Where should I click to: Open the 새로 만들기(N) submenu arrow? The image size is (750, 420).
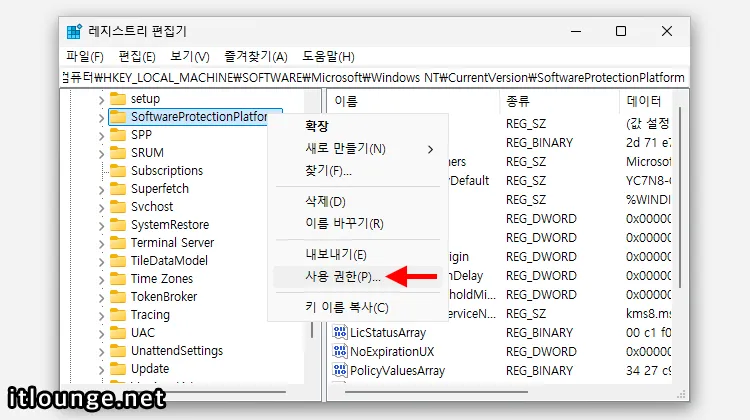coord(430,149)
